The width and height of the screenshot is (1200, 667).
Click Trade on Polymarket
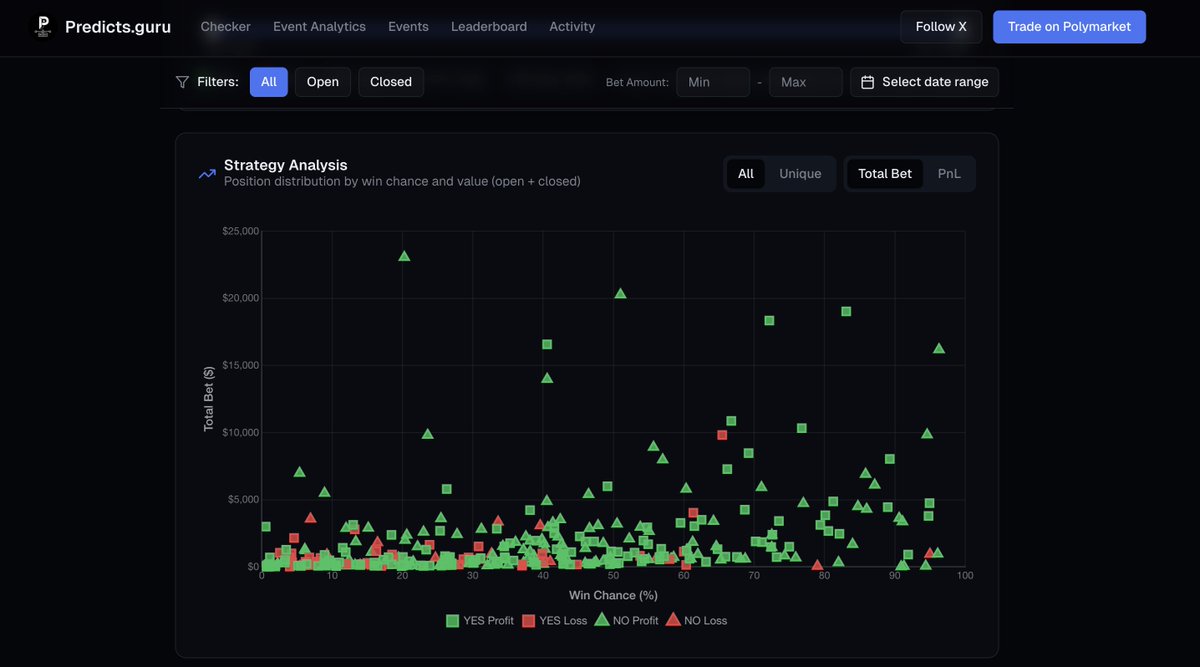(1069, 26)
